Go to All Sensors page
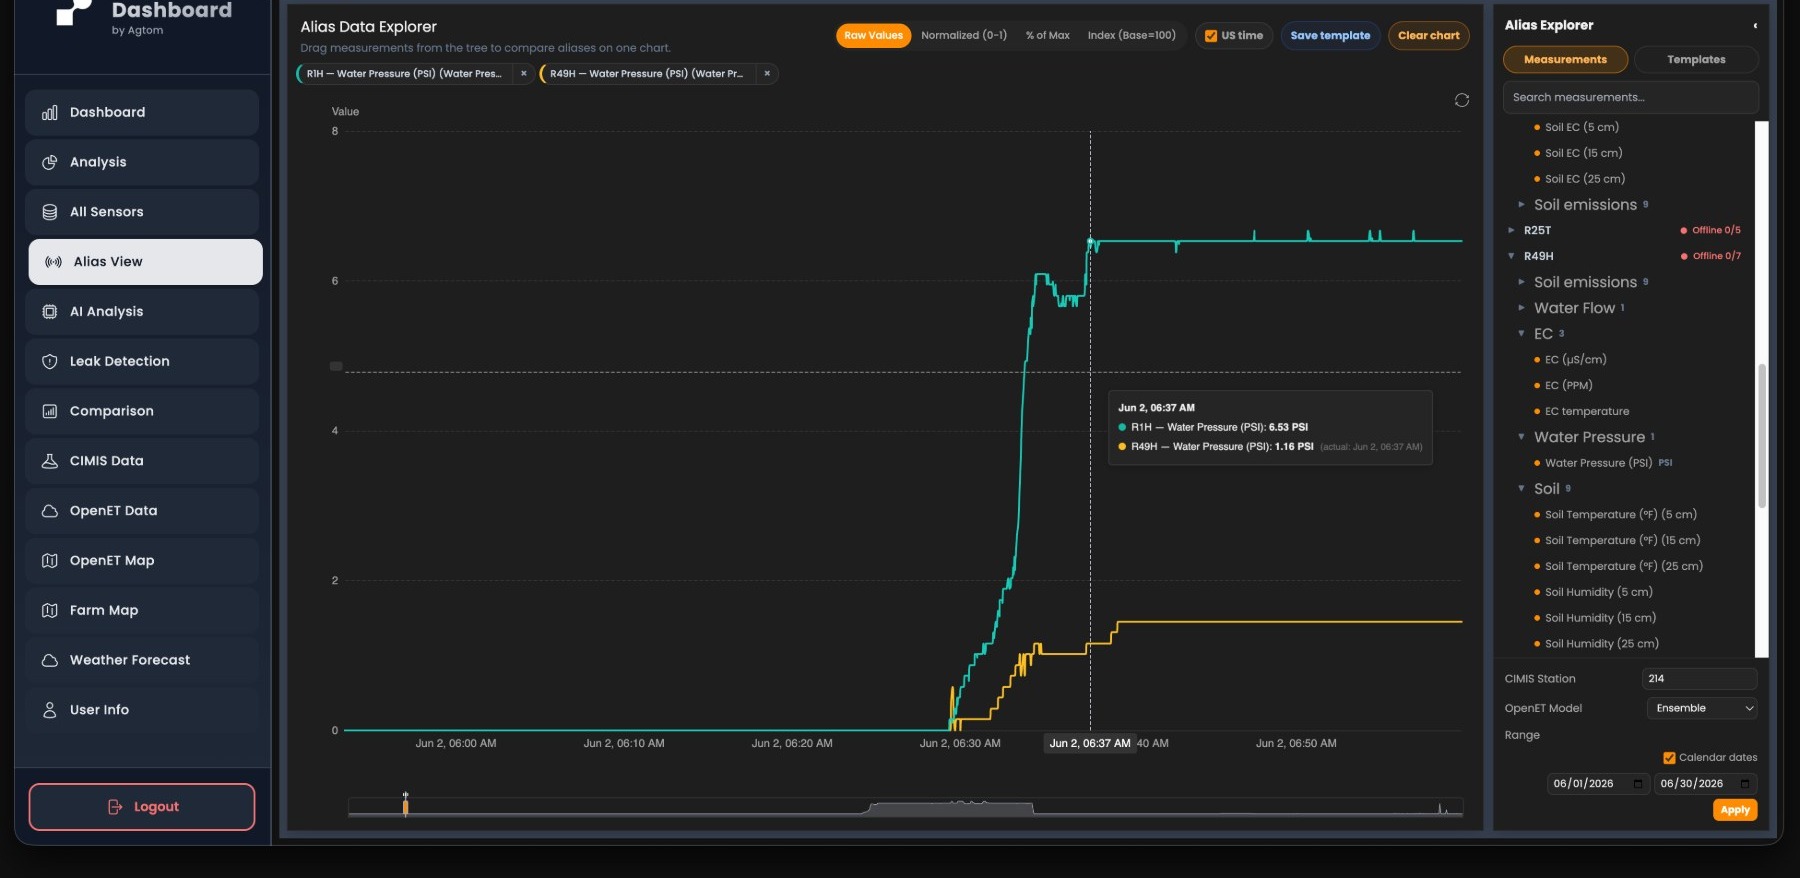The height and width of the screenshot is (878, 1800). tap(142, 212)
